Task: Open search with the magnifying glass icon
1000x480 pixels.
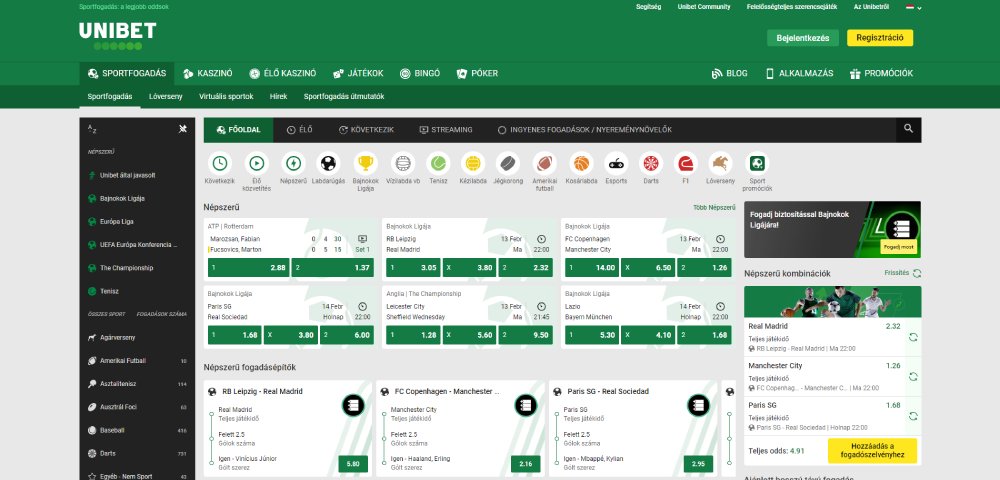Action: pos(908,129)
